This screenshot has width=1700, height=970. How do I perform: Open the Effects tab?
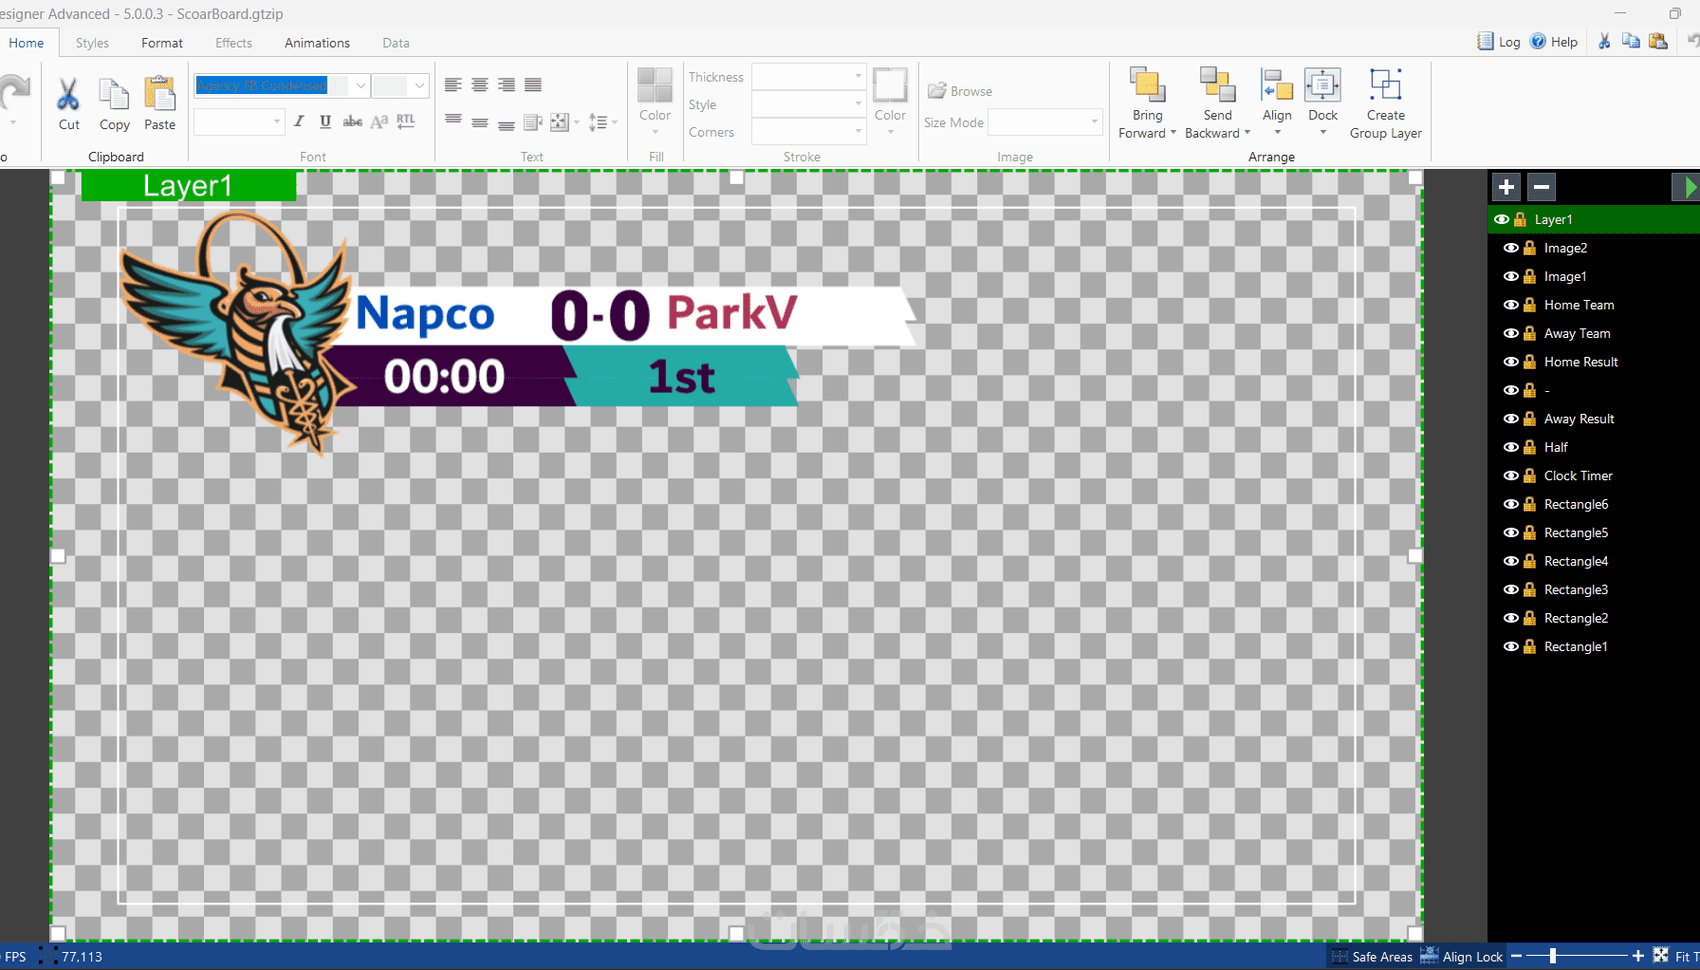234,43
